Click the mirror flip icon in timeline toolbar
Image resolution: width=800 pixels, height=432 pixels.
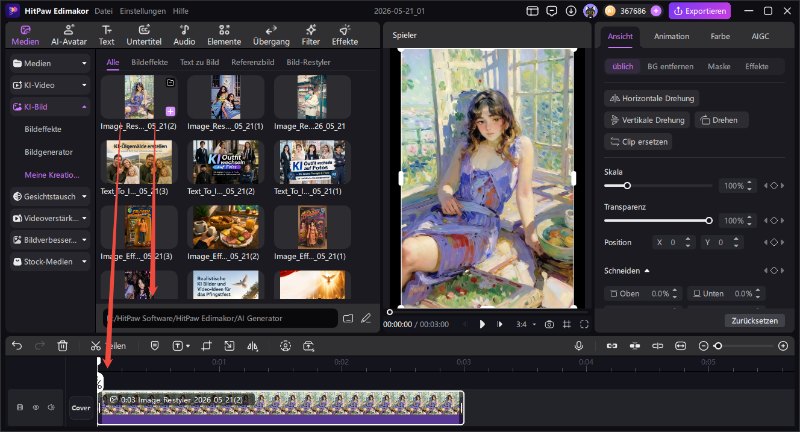point(253,346)
